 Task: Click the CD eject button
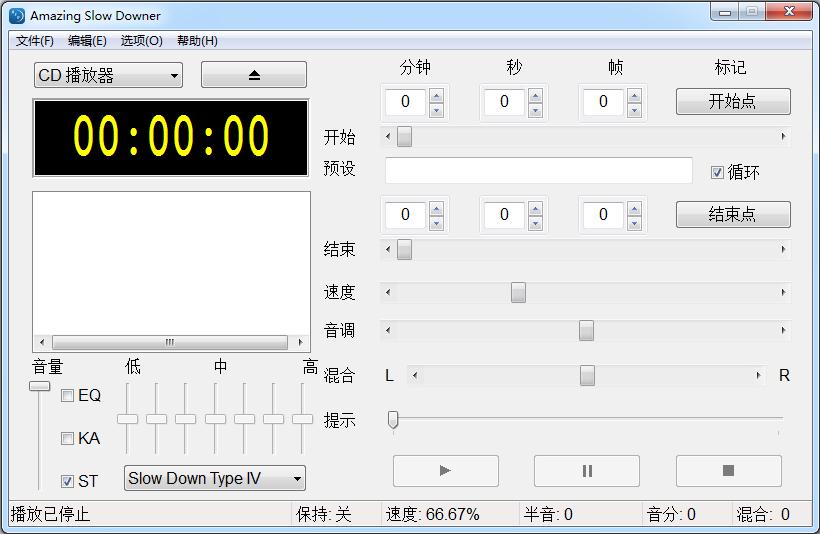click(253, 75)
